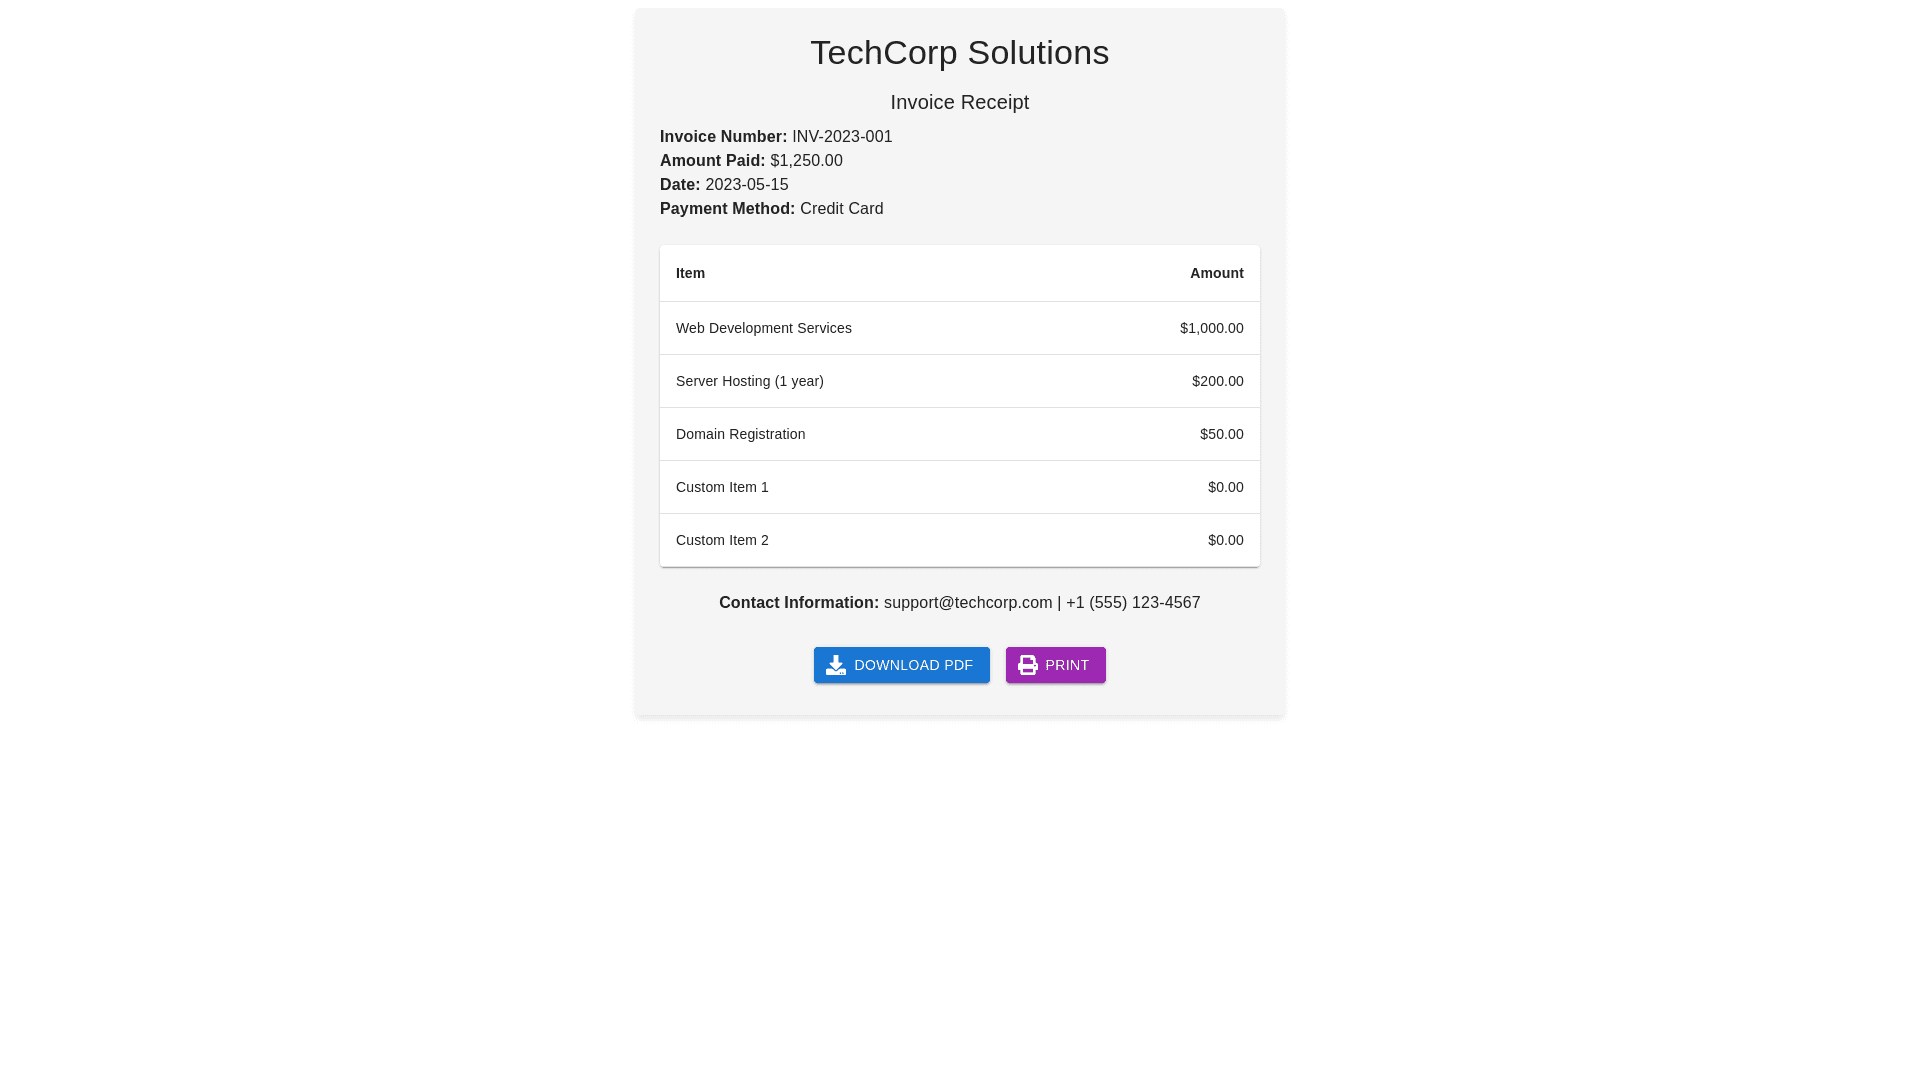Screen dimensions: 1920x1080
Task: Click the Amount column header
Action: click(1216, 273)
